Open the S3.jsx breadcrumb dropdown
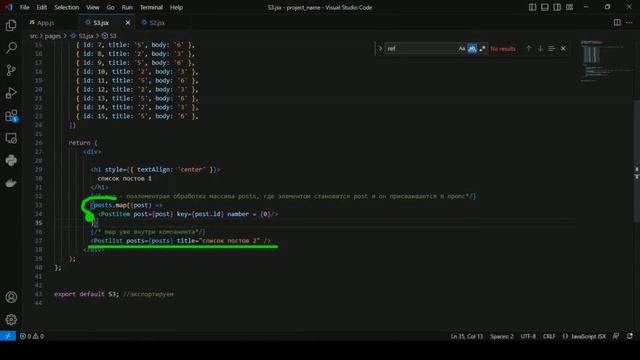 click(x=82, y=36)
